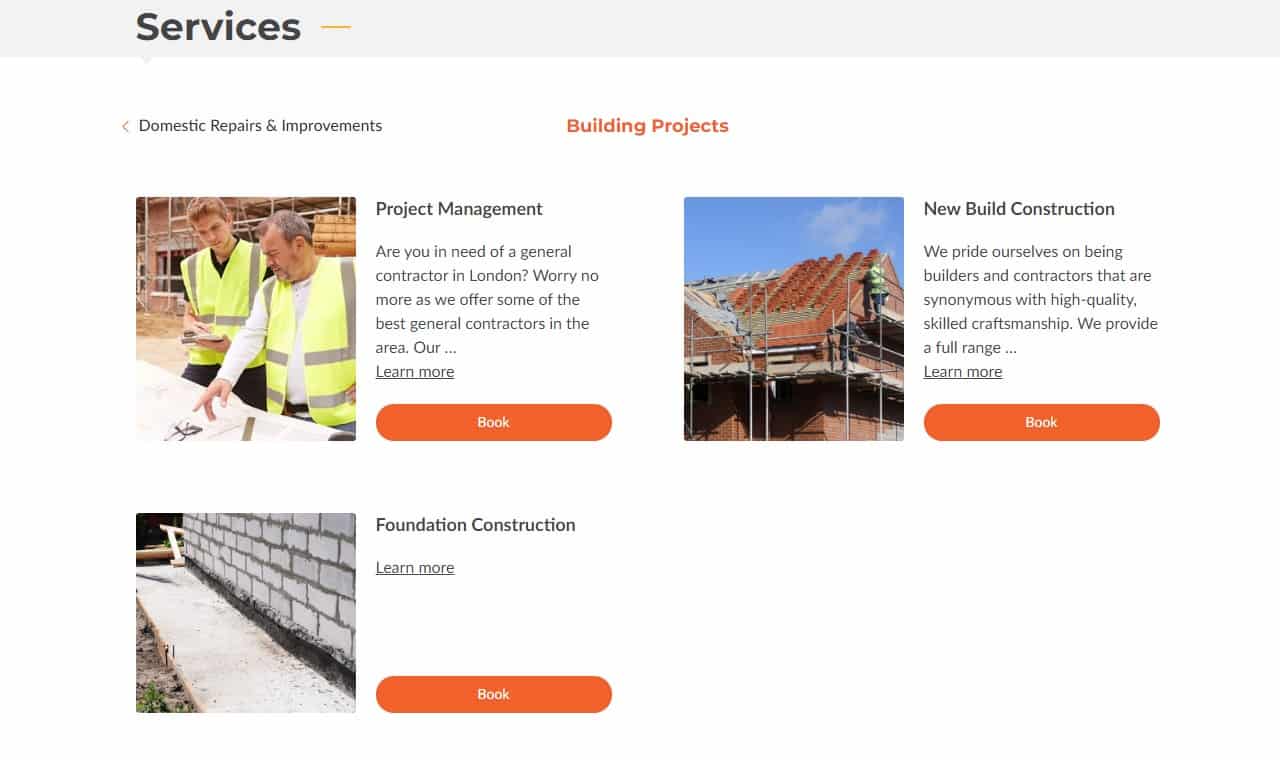Image resolution: width=1280 pixels, height=760 pixels.
Task: Click the orange dash beside Services
Action: coord(336,27)
